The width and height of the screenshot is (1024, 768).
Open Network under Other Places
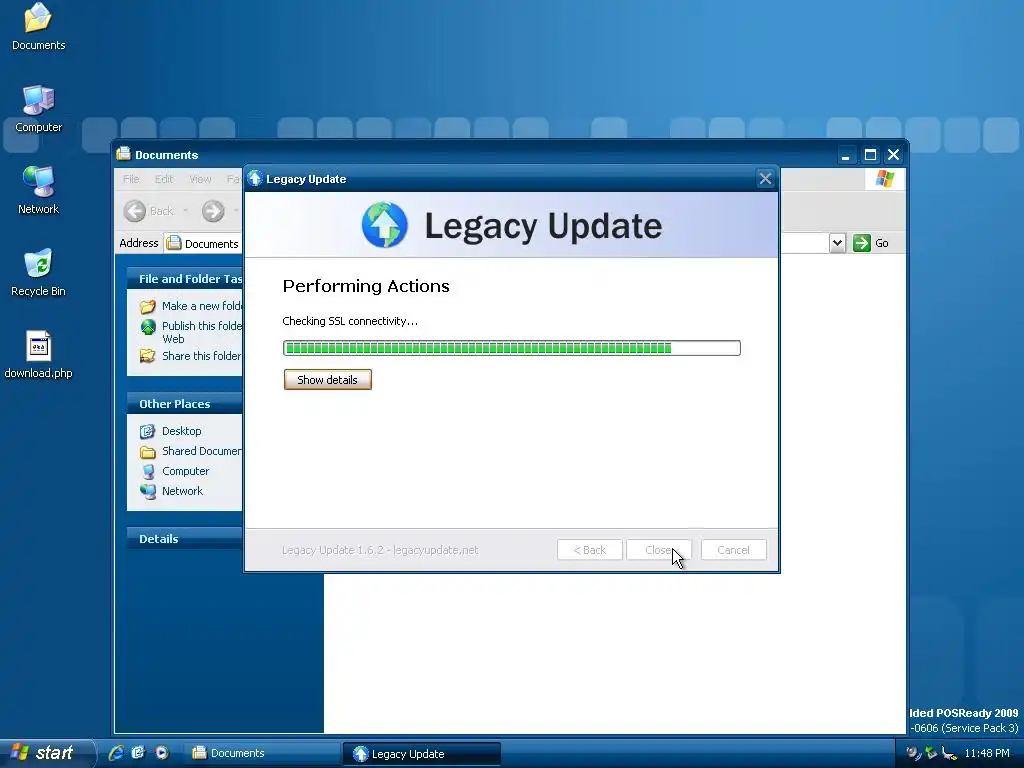click(182, 491)
